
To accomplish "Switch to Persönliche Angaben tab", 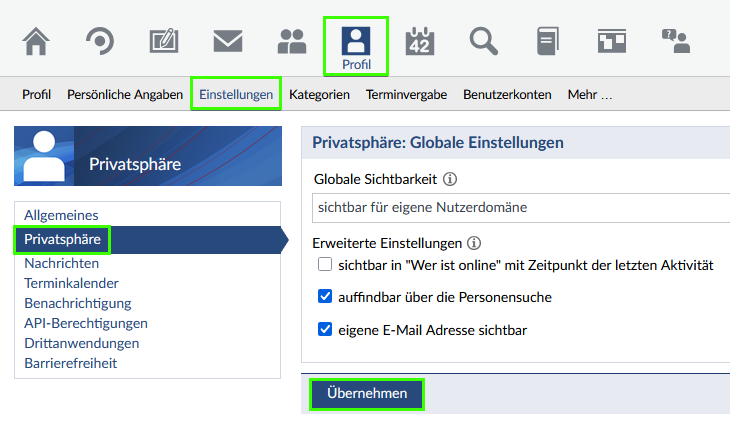I will [x=125, y=95].
